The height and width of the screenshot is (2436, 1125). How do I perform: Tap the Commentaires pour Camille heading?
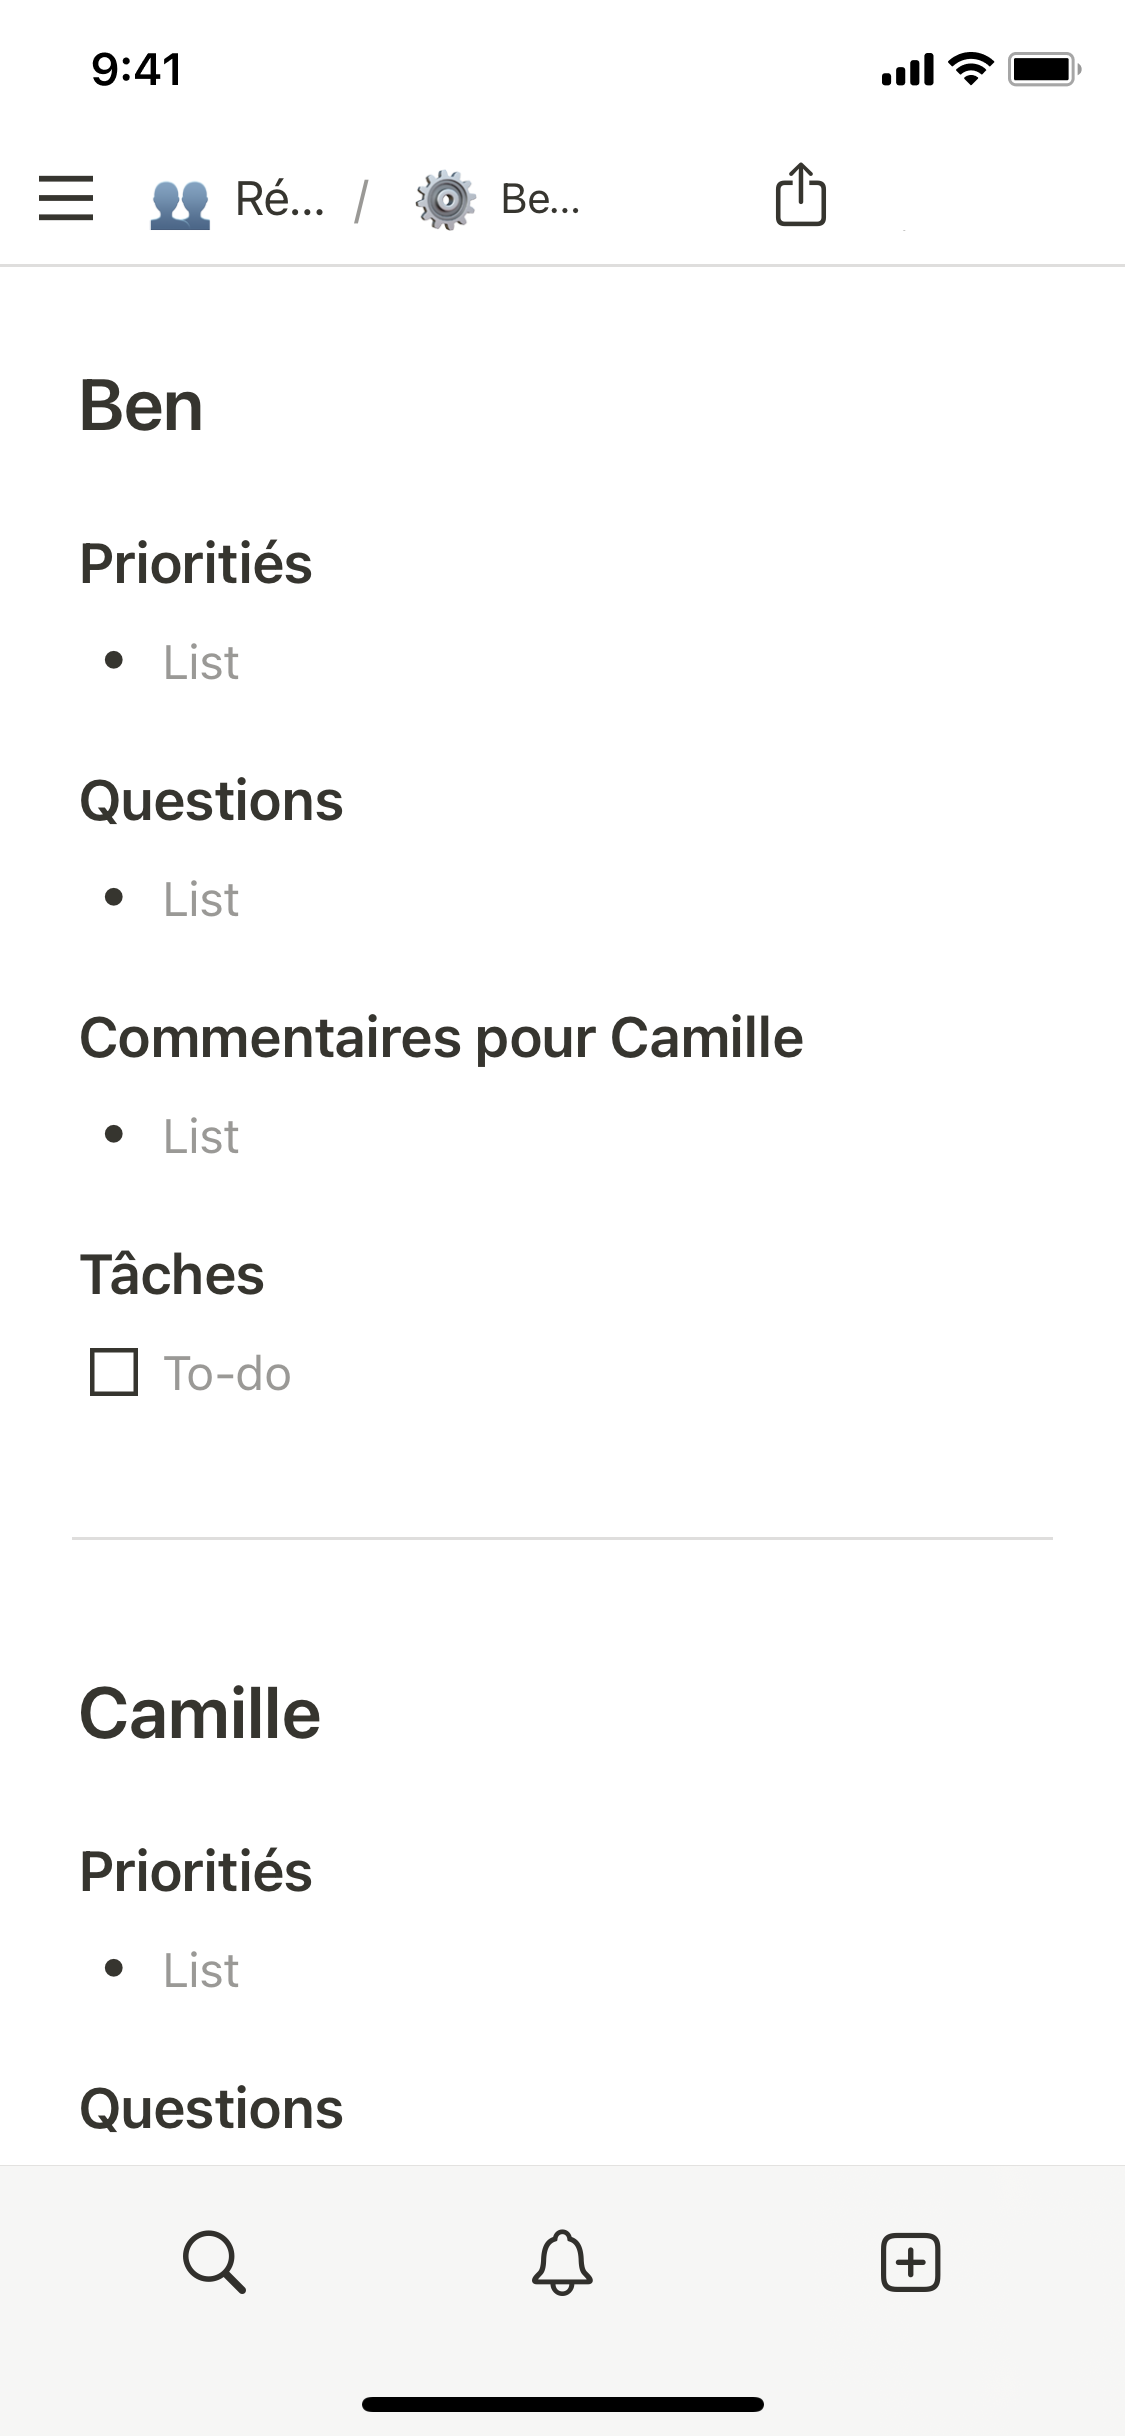(441, 1038)
